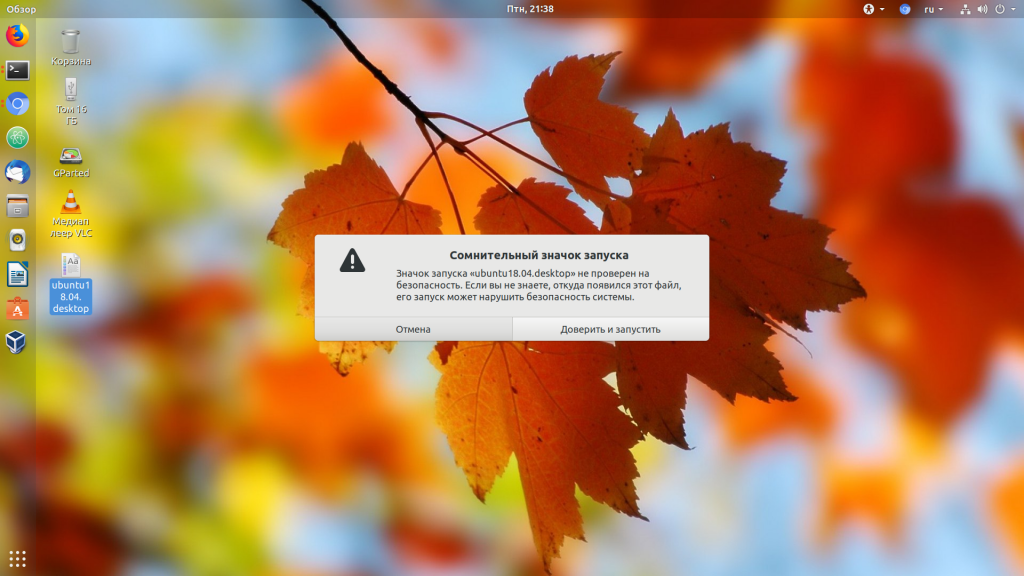1024x576 pixels.
Task: Click the Chromium tray indicator icon
Action: tap(904, 9)
